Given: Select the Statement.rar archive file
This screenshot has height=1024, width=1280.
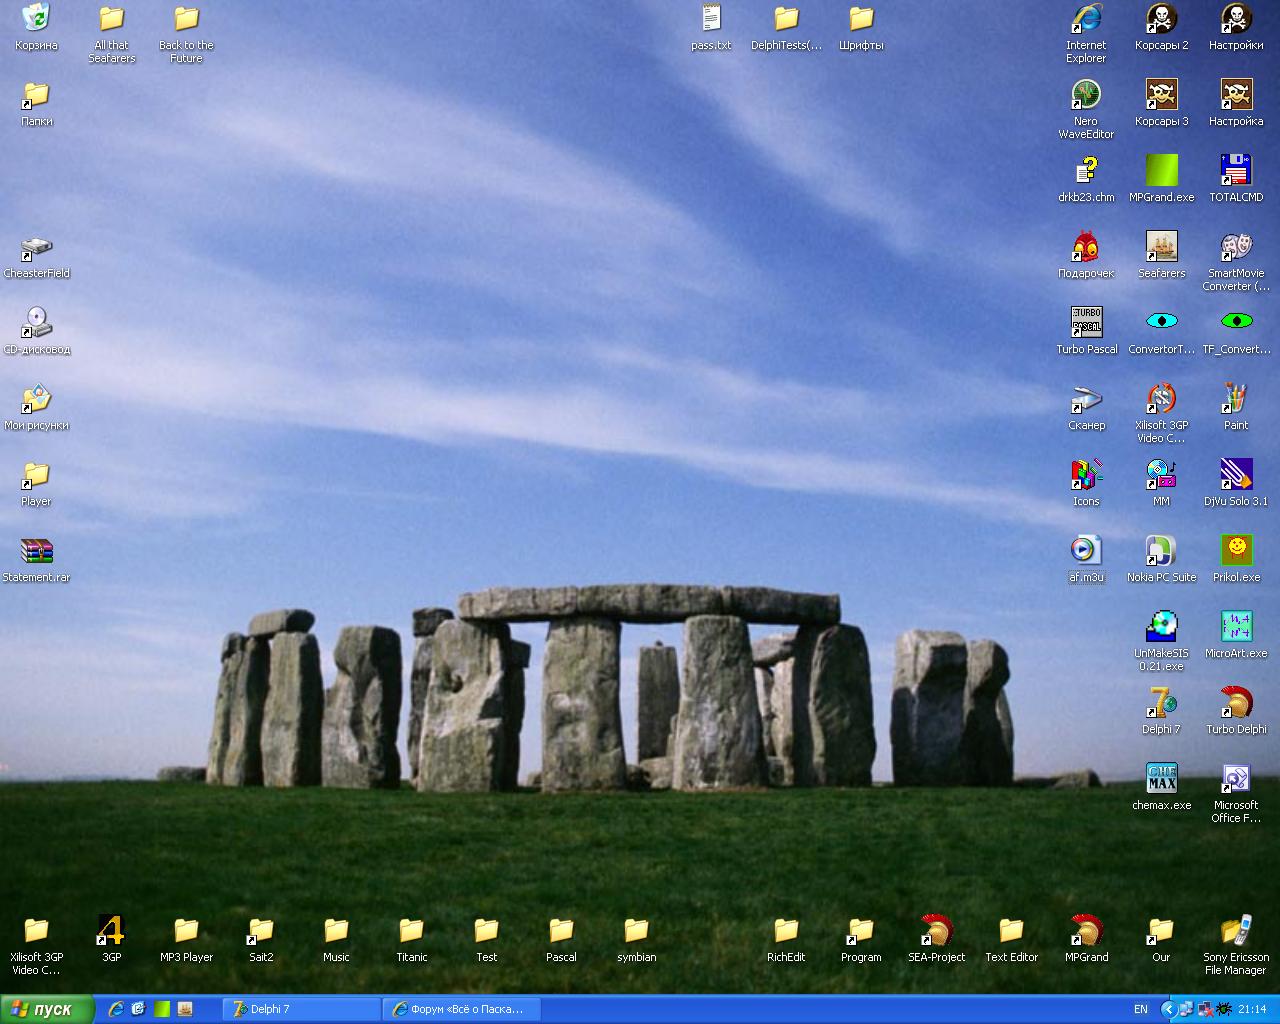Looking at the screenshot, I should click(x=36, y=551).
